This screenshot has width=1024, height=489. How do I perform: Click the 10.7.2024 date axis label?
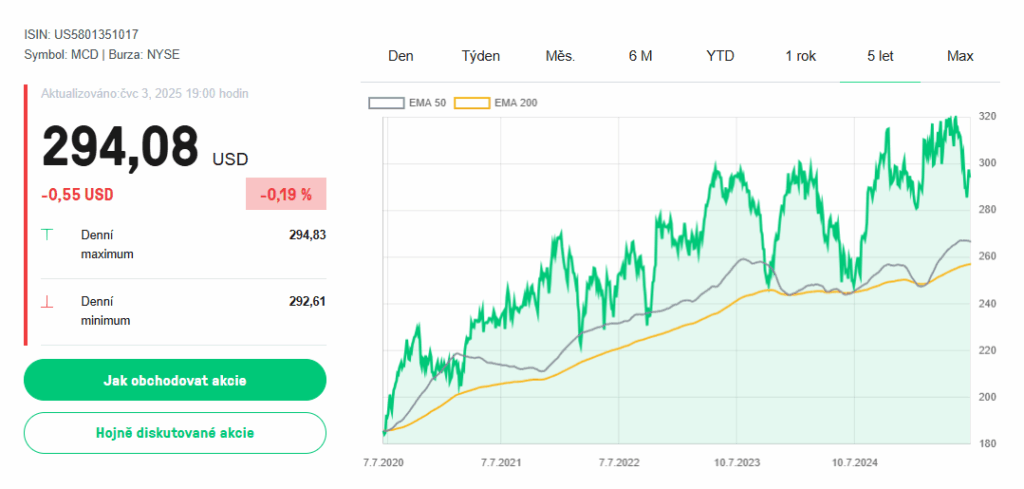854,463
